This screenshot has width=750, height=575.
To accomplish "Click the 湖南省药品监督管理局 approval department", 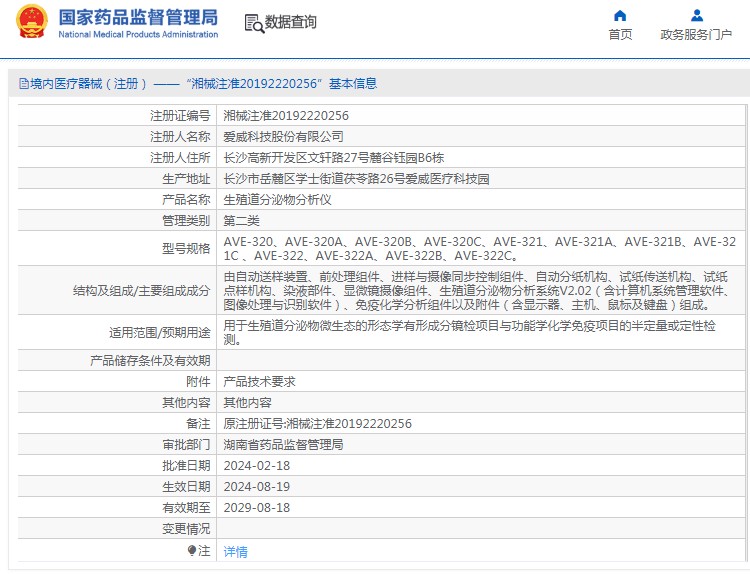I will [x=283, y=445].
